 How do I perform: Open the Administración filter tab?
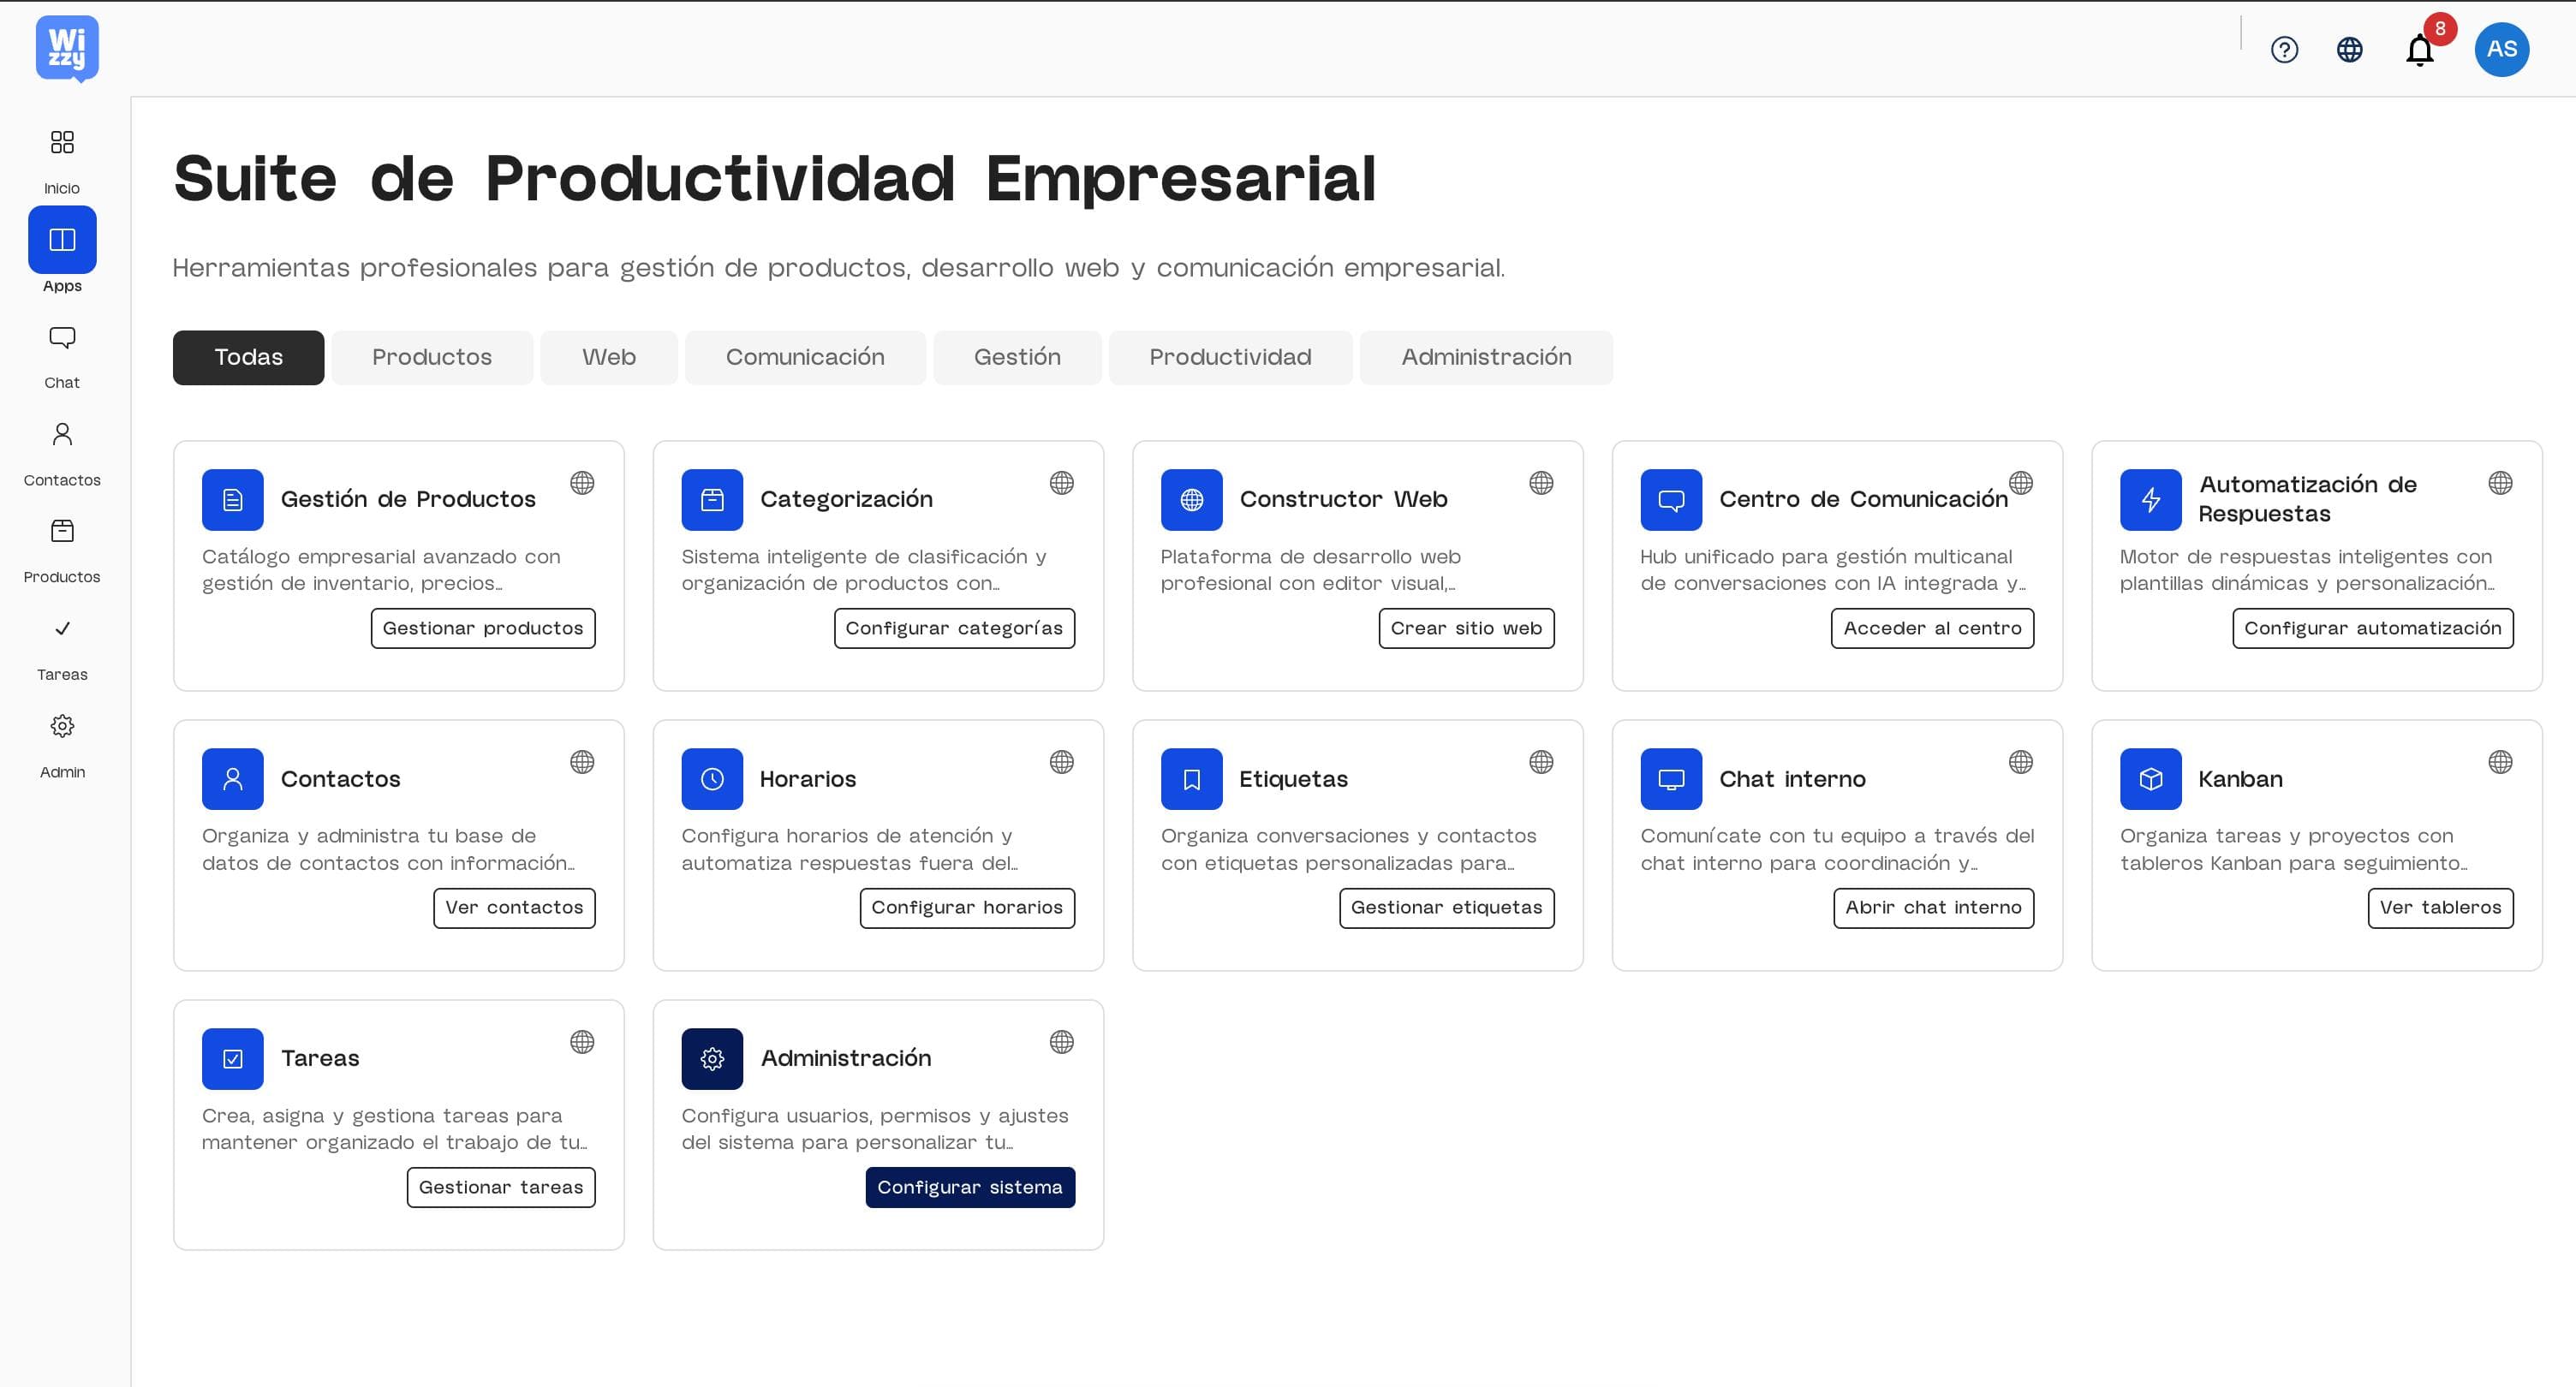[x=1486, y=357]
